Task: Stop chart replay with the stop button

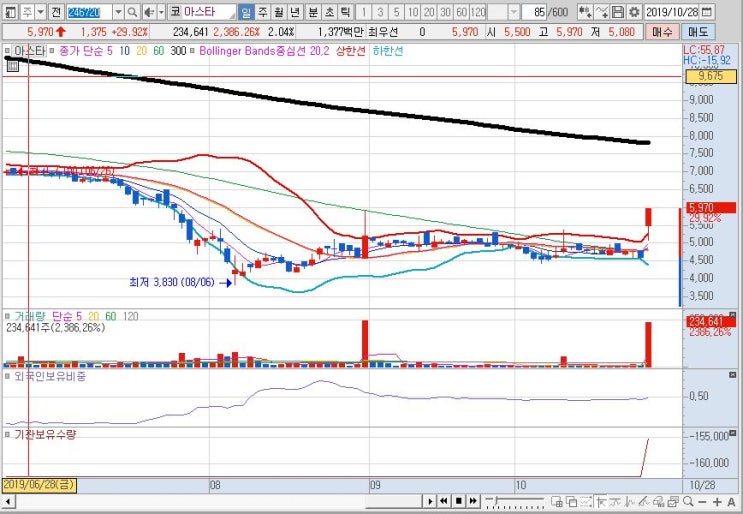Action: (458, 501)
